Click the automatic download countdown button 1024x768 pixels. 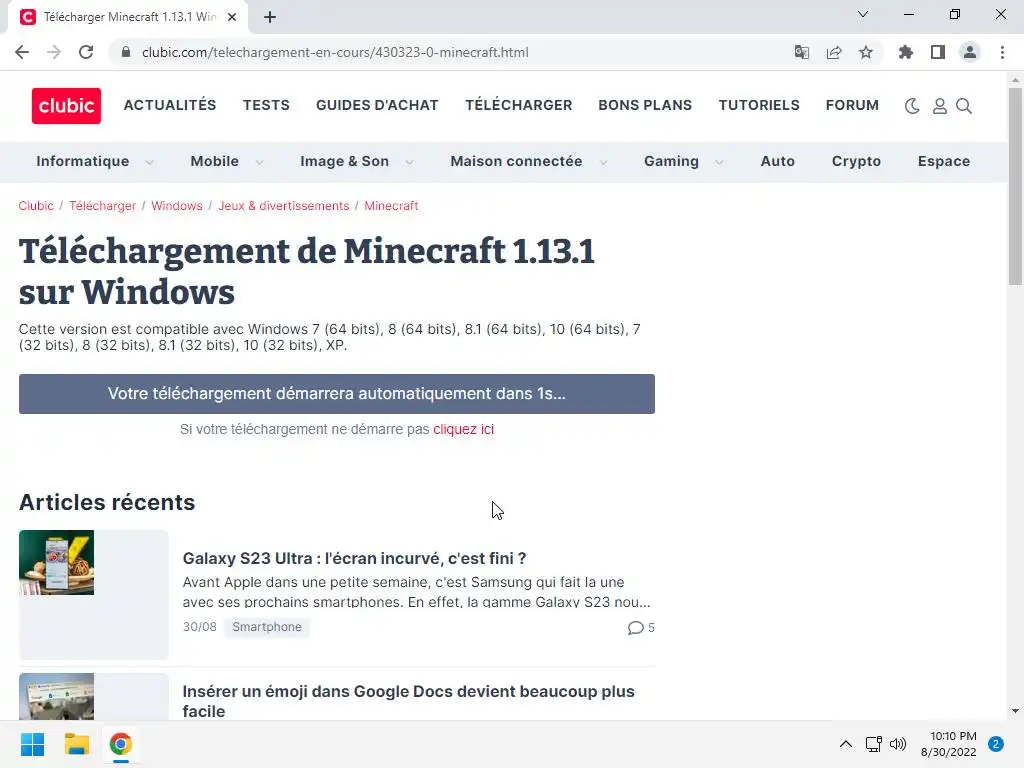coord(337,394)
